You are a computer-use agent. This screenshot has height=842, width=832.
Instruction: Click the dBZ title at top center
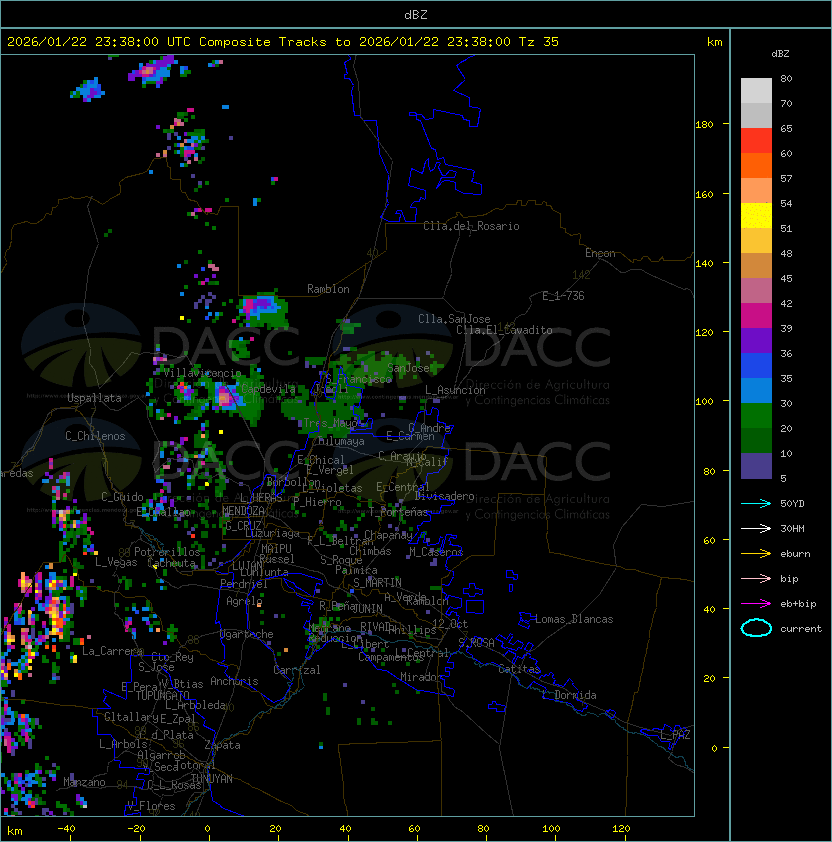point(416,15)
